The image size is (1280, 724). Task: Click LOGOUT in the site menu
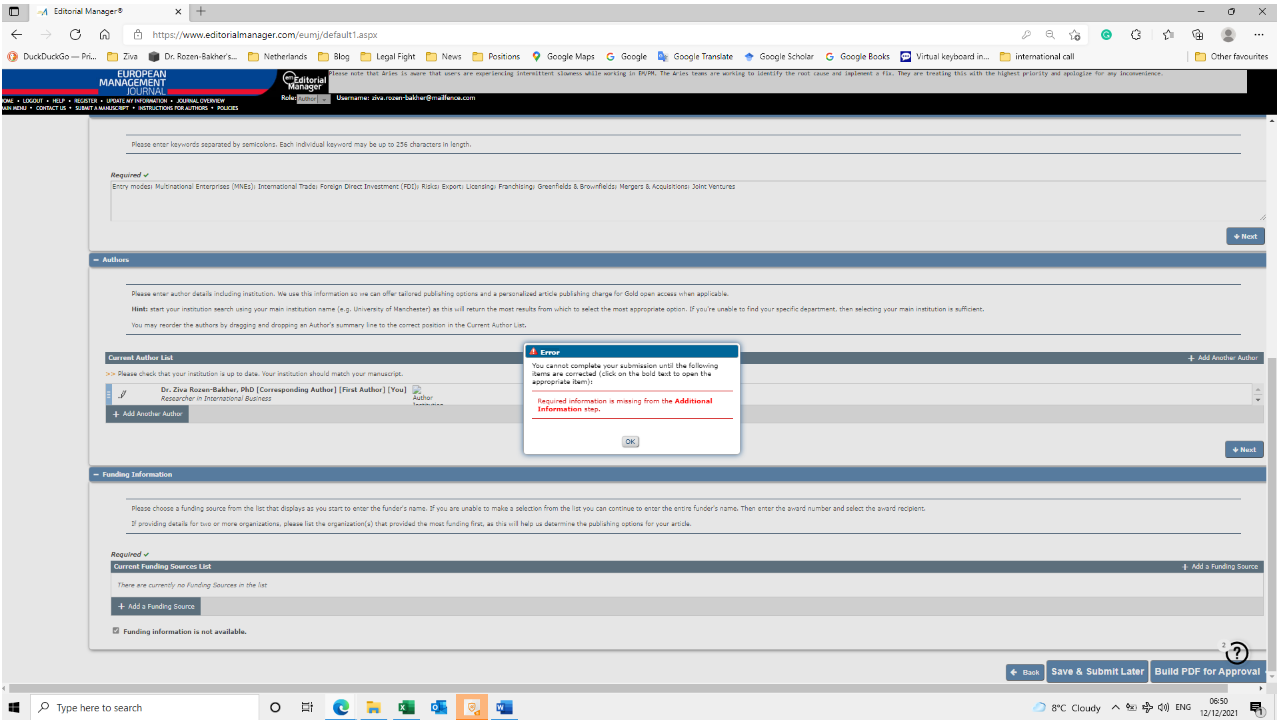33,101
